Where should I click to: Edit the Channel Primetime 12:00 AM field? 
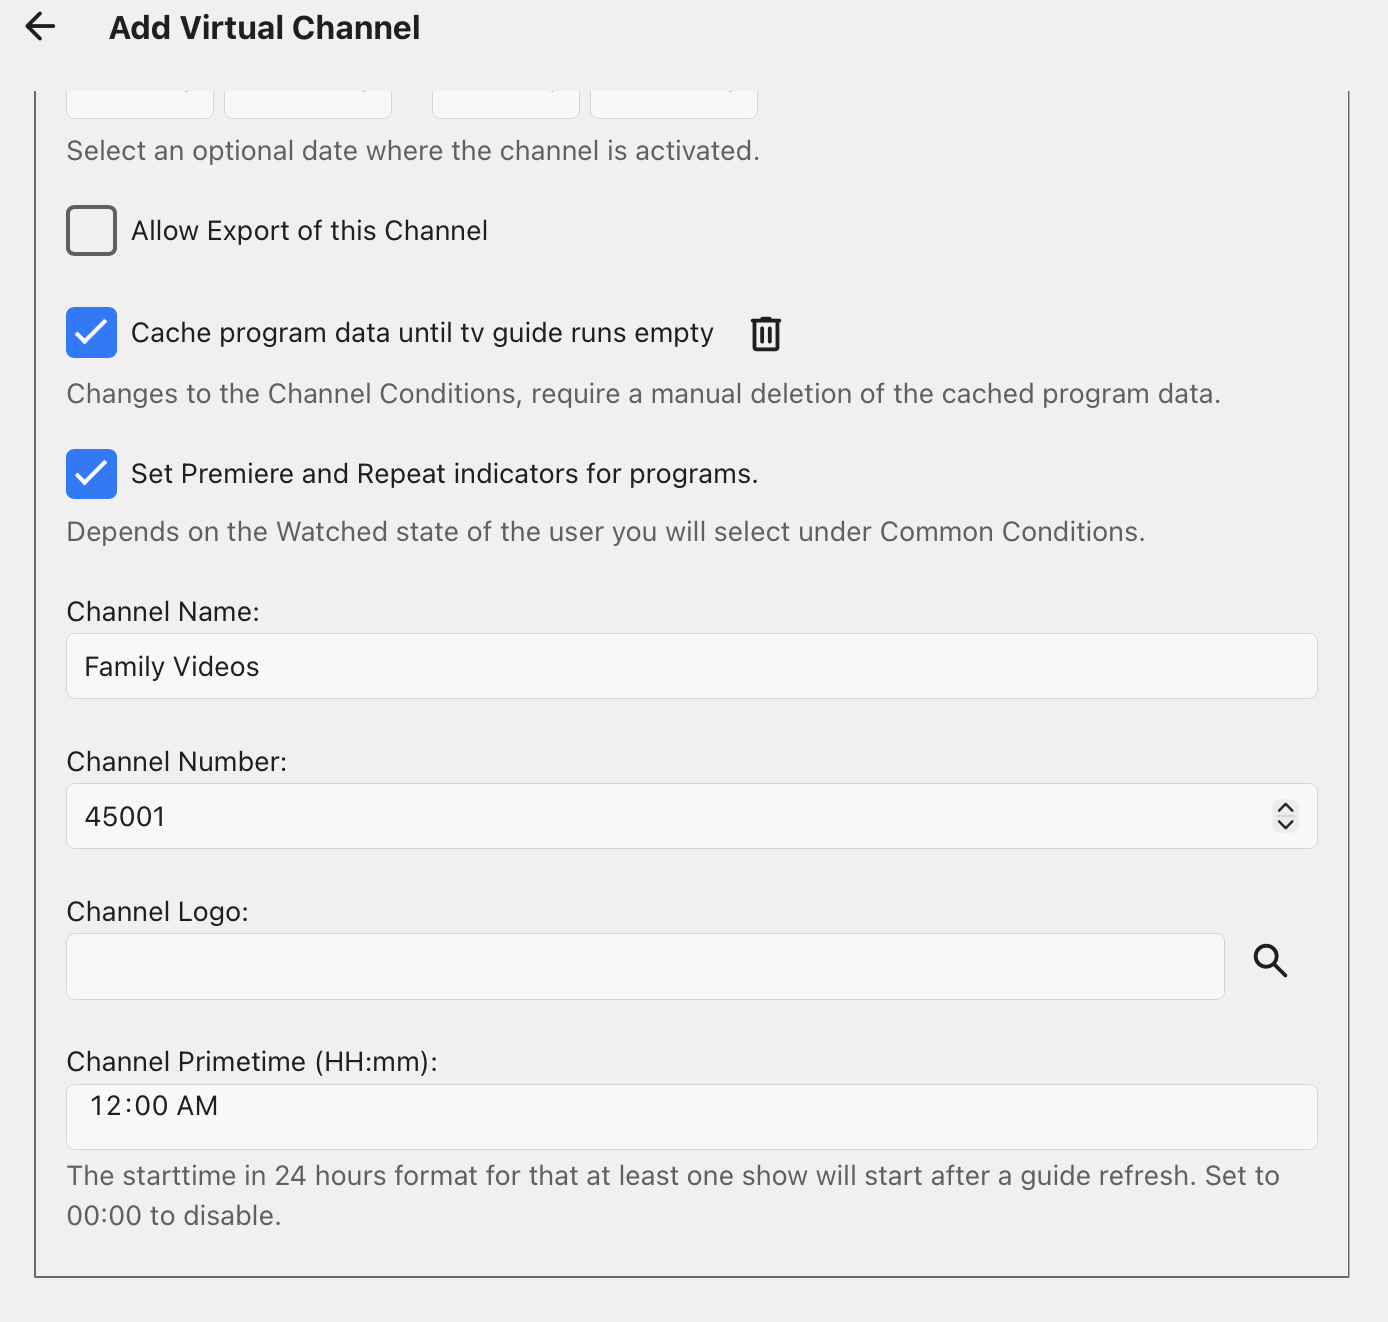coord(690,1116)
